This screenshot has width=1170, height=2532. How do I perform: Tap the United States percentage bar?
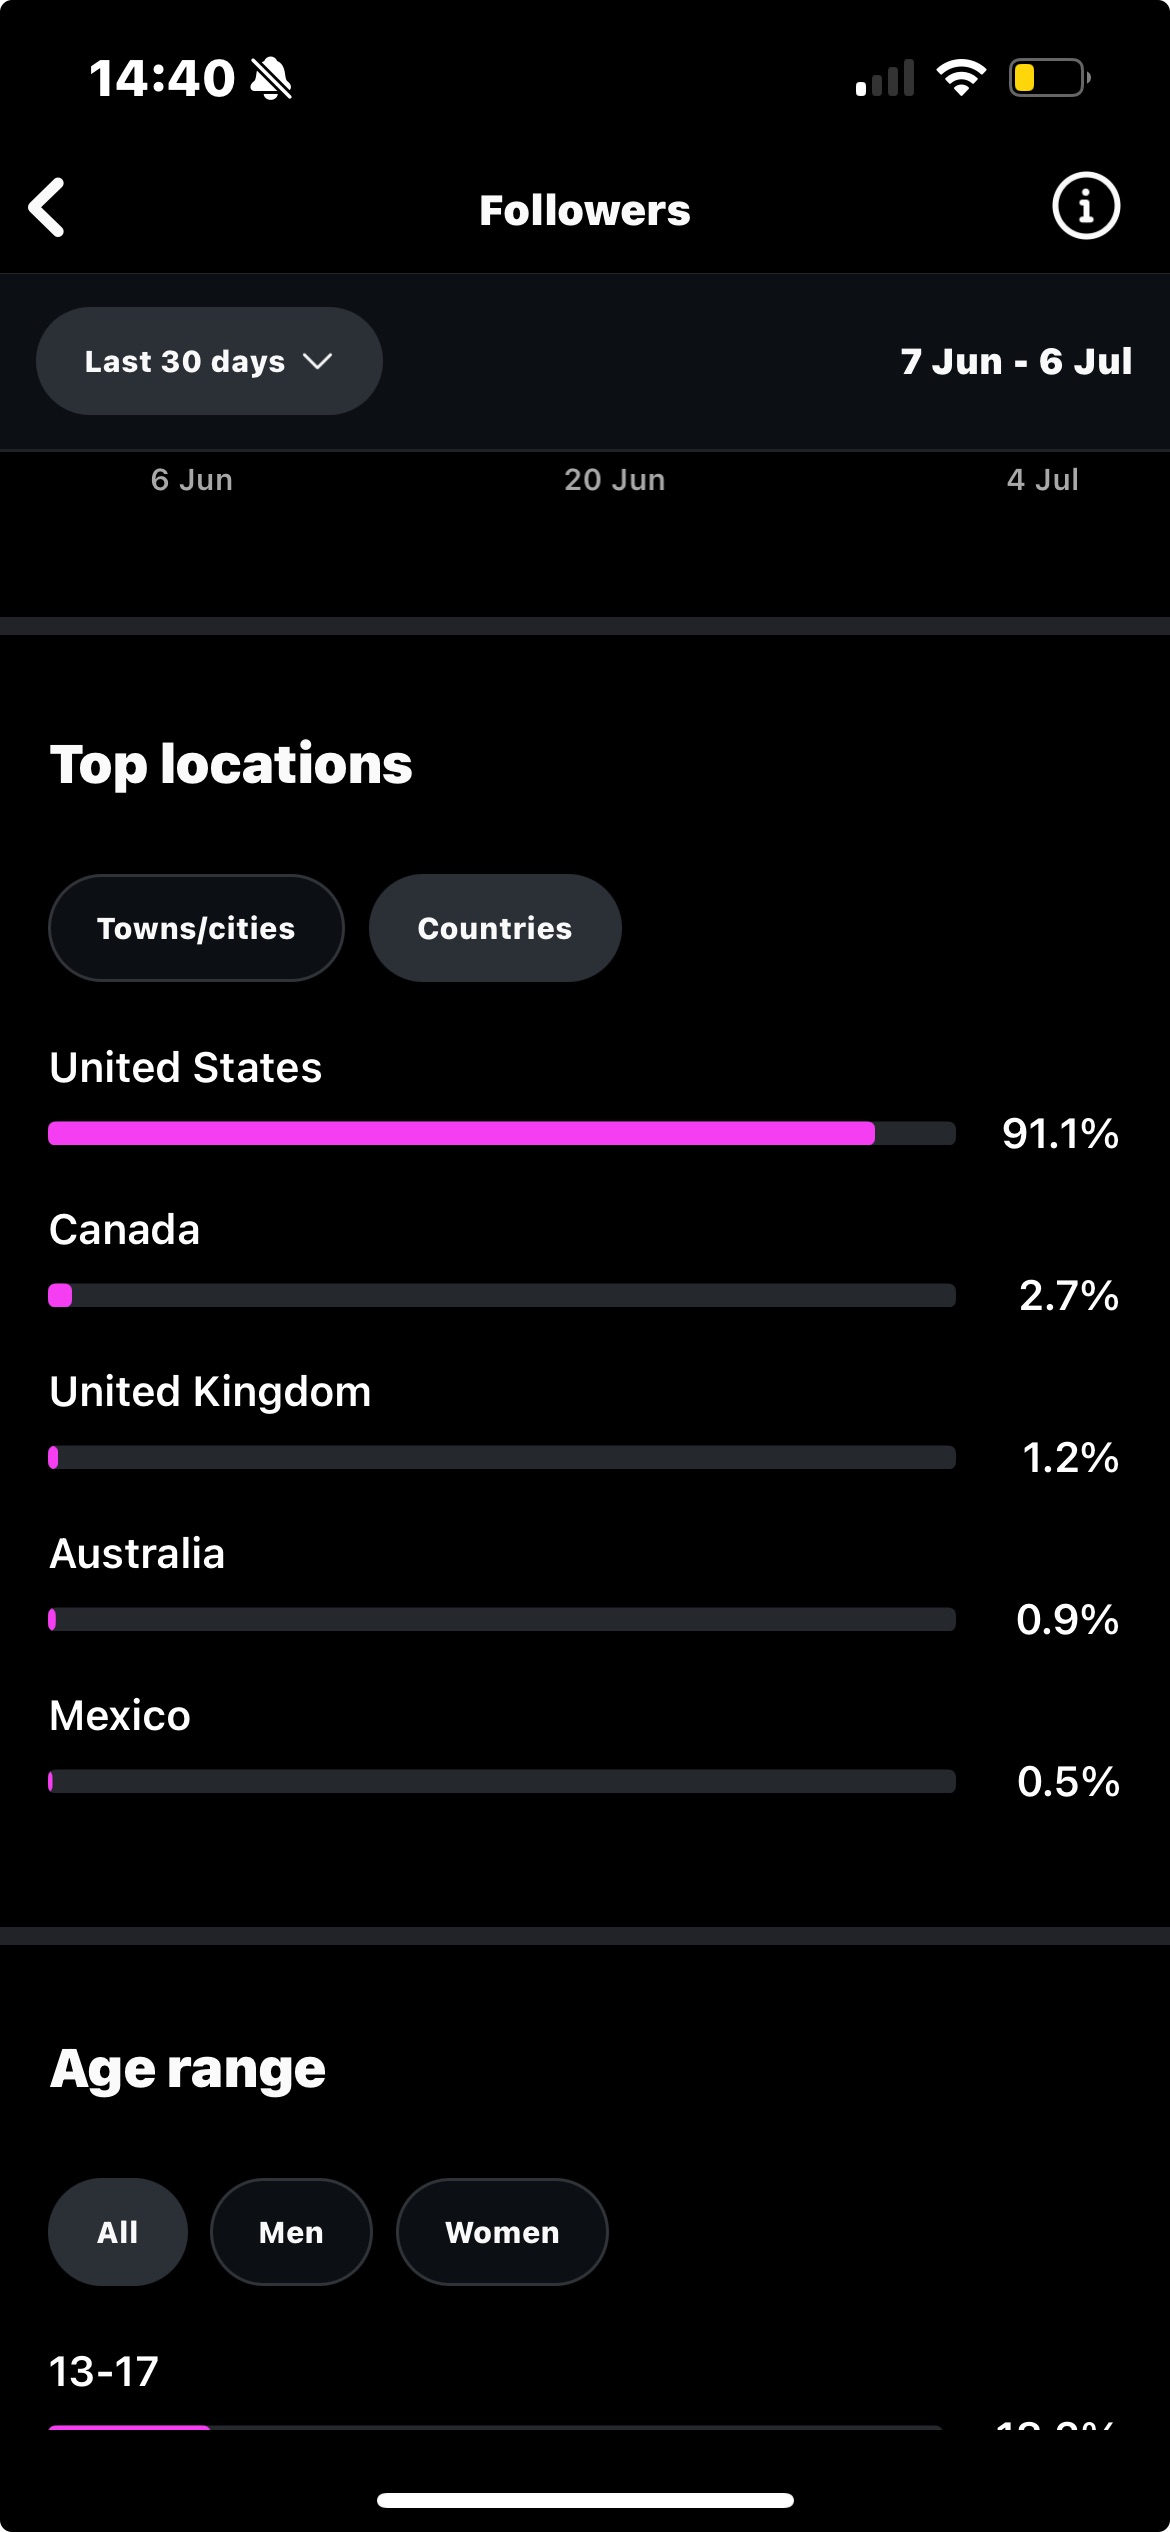pyautogui.click(x=502, y=1133)
